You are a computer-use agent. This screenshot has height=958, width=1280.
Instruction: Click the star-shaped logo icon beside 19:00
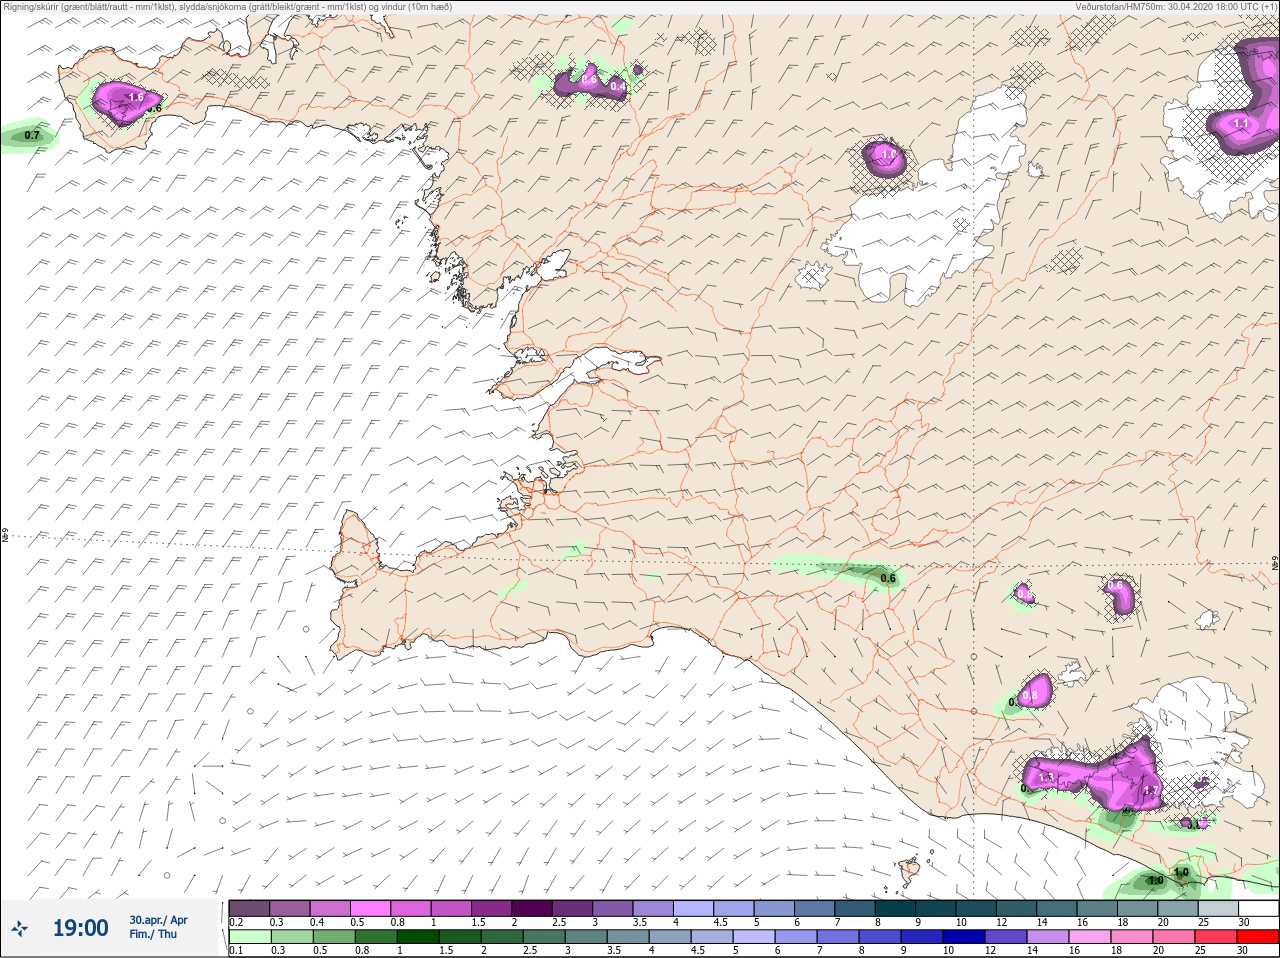point(19,929)
